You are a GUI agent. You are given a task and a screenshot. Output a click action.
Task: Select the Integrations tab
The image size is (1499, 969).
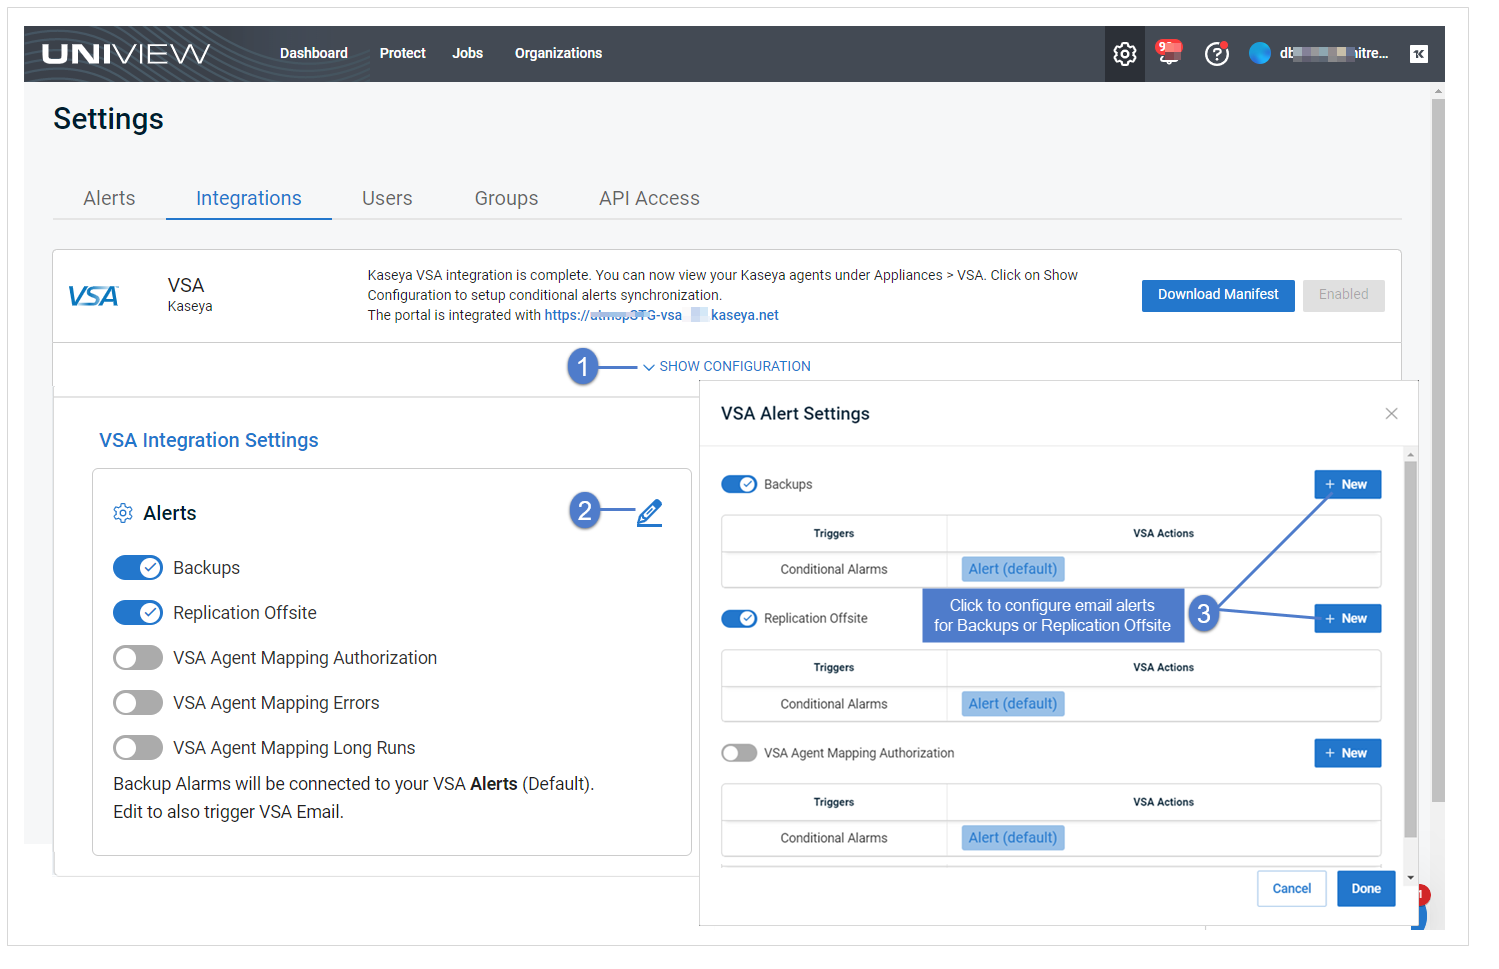(x=249, y=198)
